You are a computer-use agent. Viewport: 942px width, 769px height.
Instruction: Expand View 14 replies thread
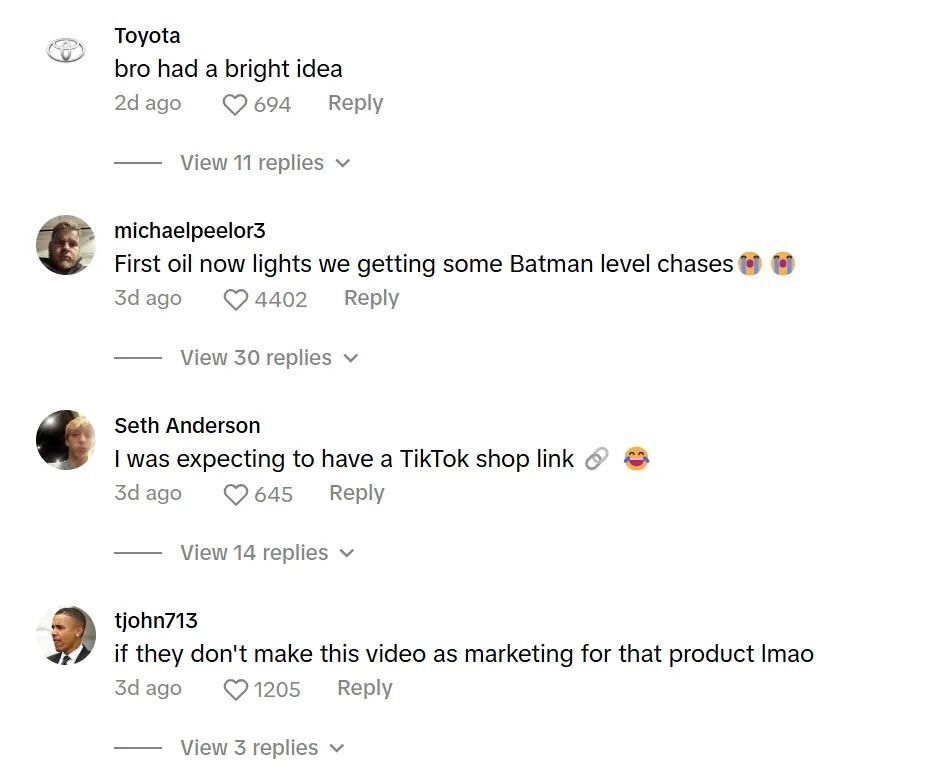266,553
